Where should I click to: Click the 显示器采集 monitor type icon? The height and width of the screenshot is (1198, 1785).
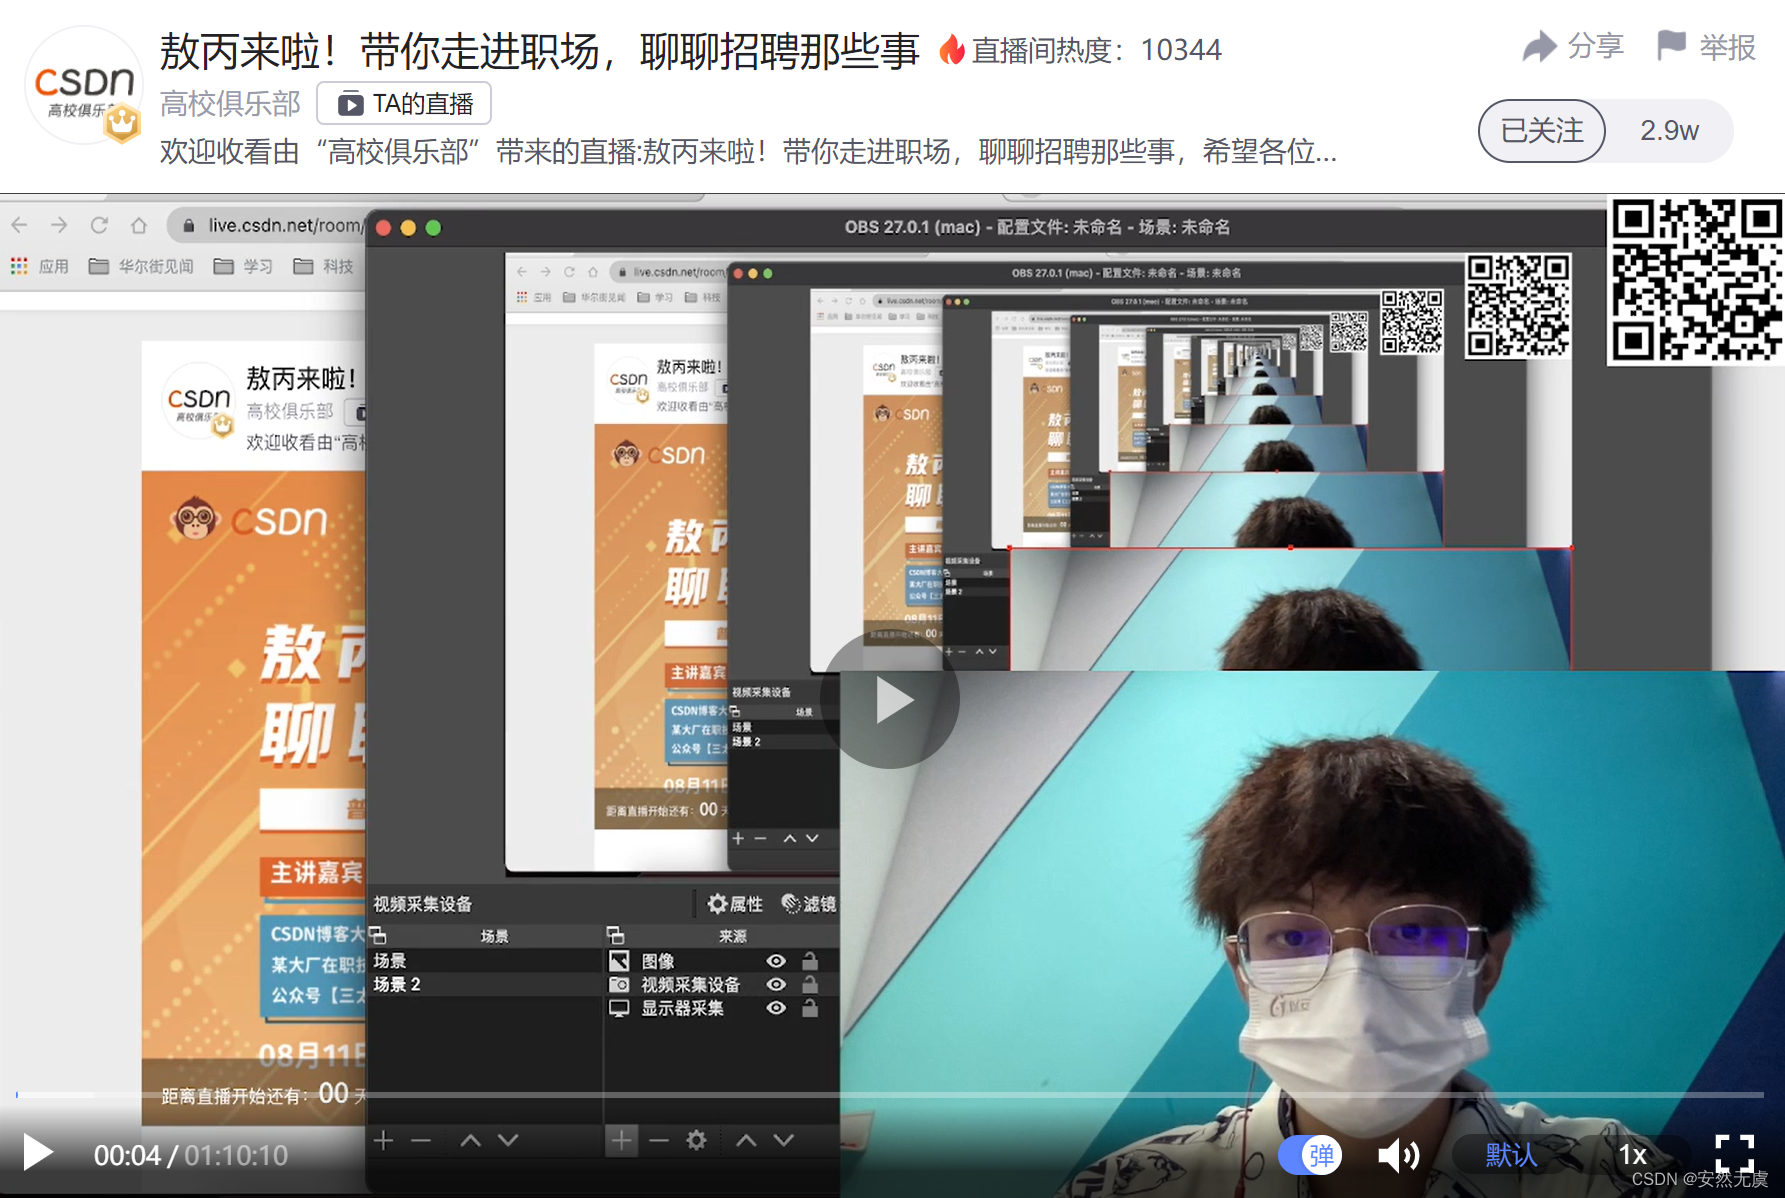coord(619,1008)
